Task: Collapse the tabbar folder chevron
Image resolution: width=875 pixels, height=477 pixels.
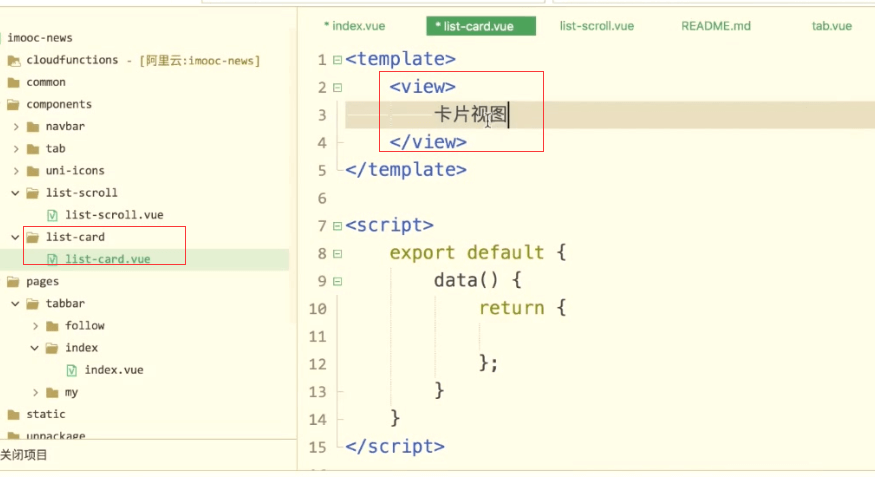Action: (x=16, y=303)
